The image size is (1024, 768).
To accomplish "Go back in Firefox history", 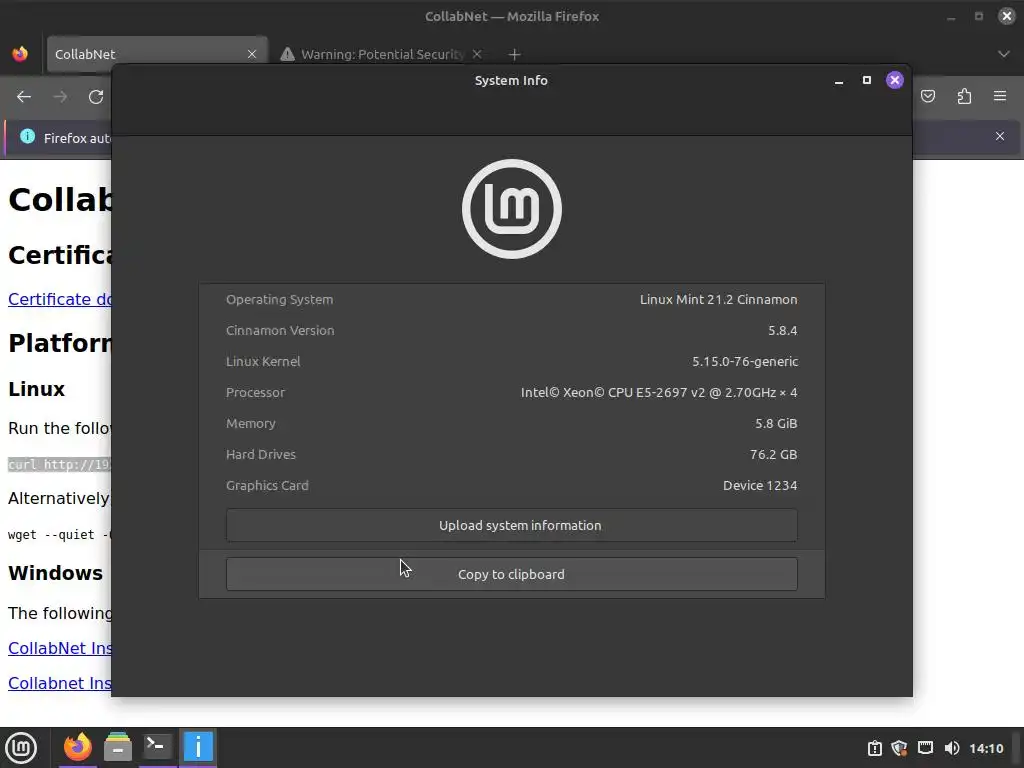I will (x=24, y=97).
